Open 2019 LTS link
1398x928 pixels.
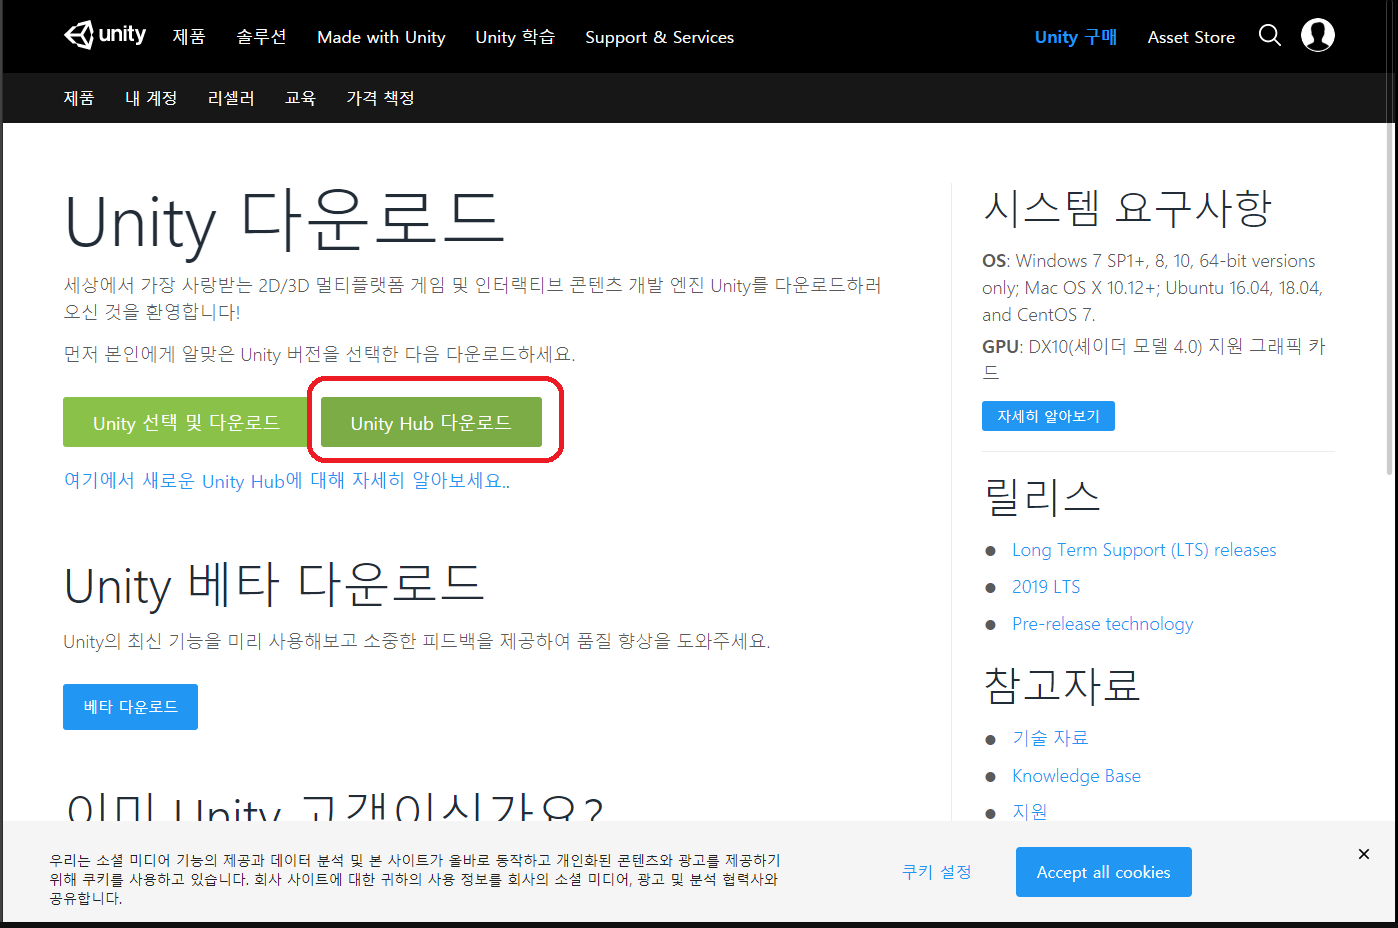tap(1046, 587)
